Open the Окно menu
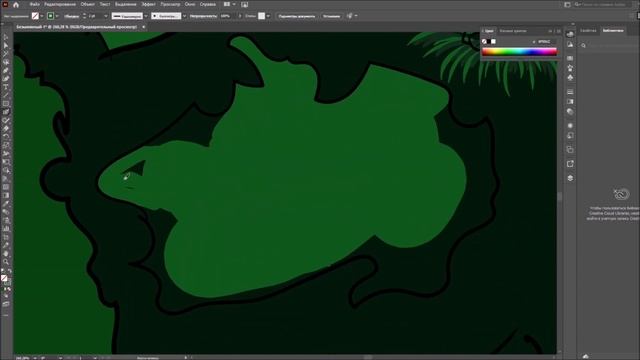Screen dimensions: 640x360 click(x=190, y=4)
